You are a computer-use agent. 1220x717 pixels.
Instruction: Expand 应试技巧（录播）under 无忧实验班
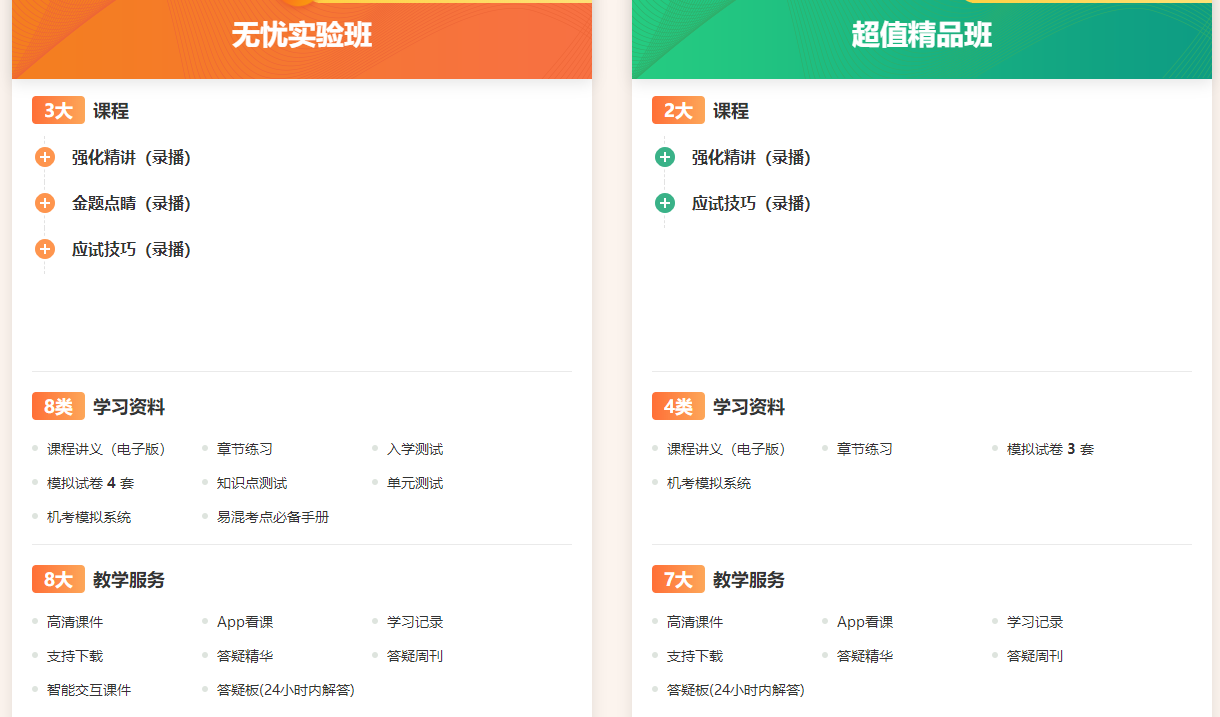(x=131, y=250)
